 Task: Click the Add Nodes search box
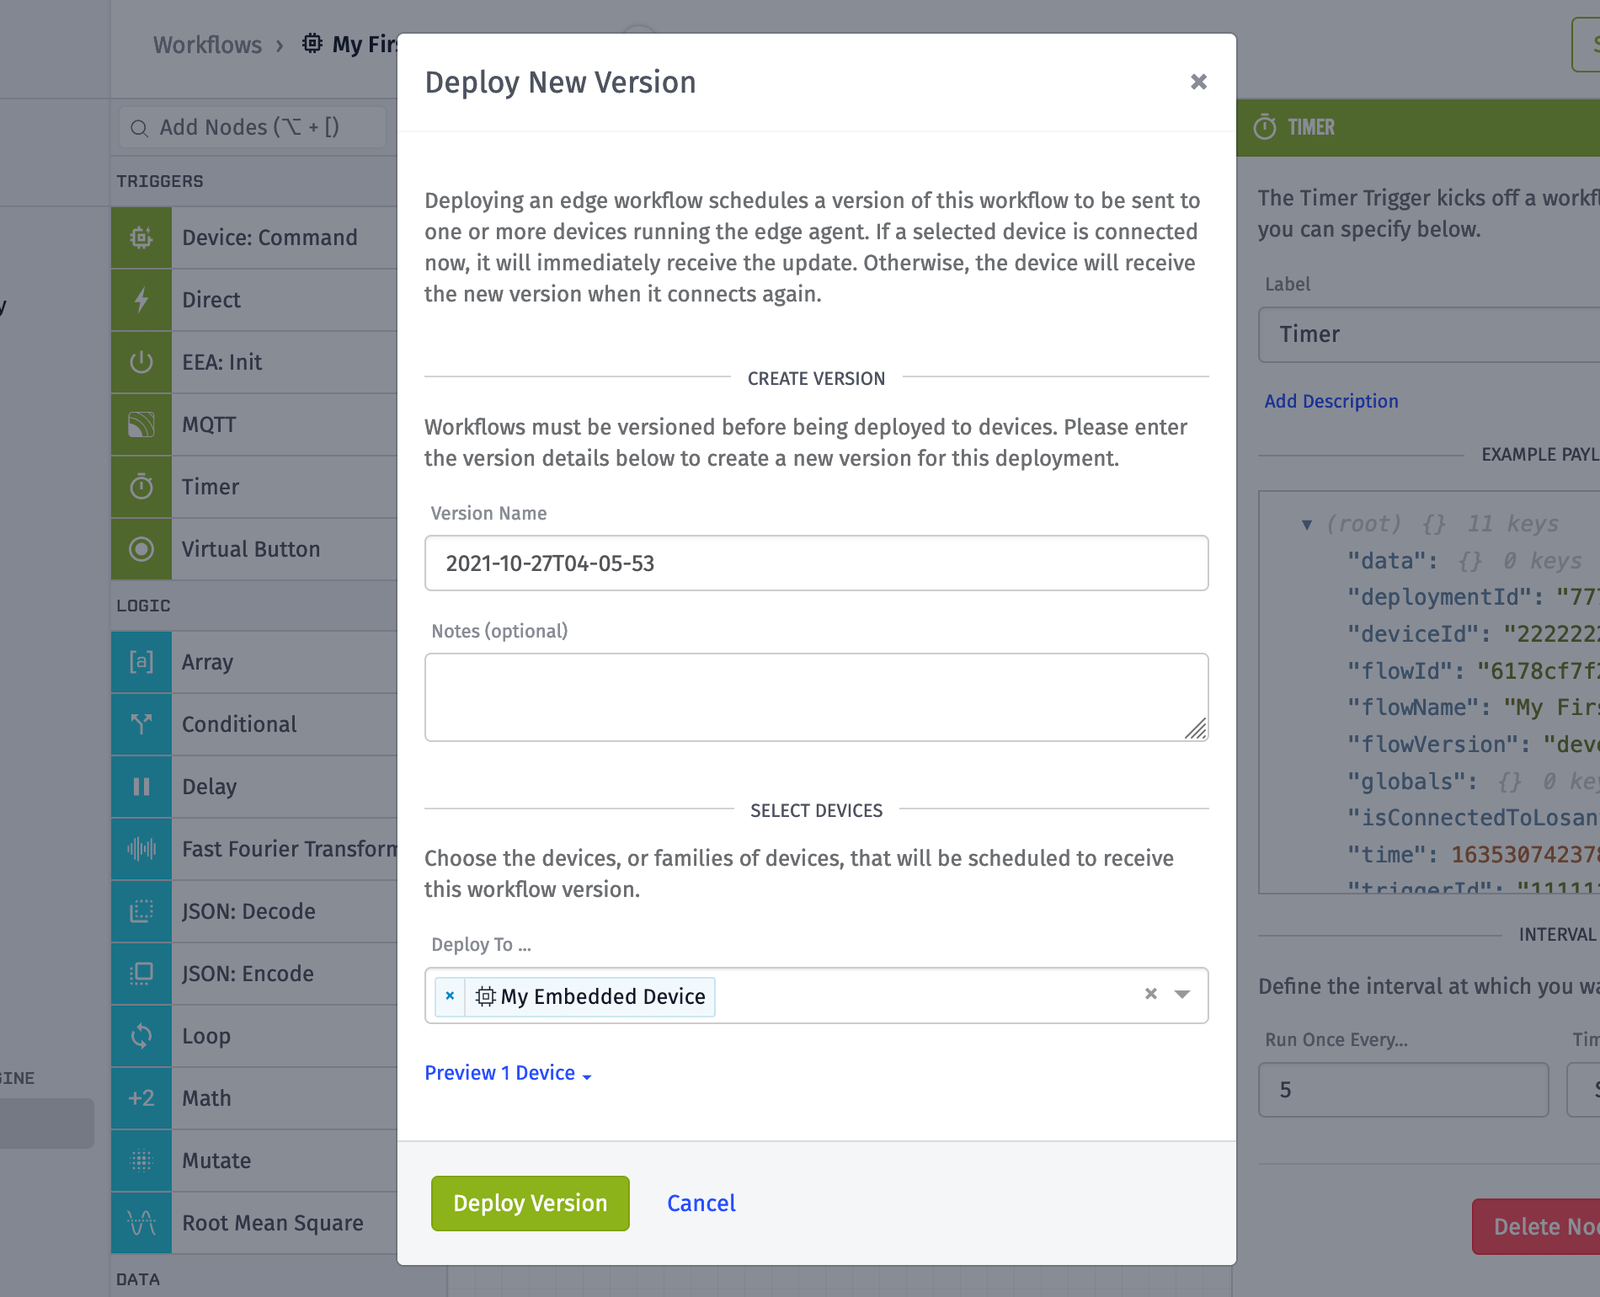(x=253, y=128)
